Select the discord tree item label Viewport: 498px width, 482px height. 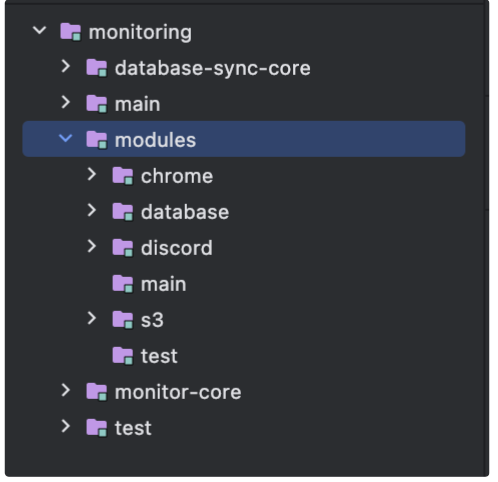click(177, 248)
